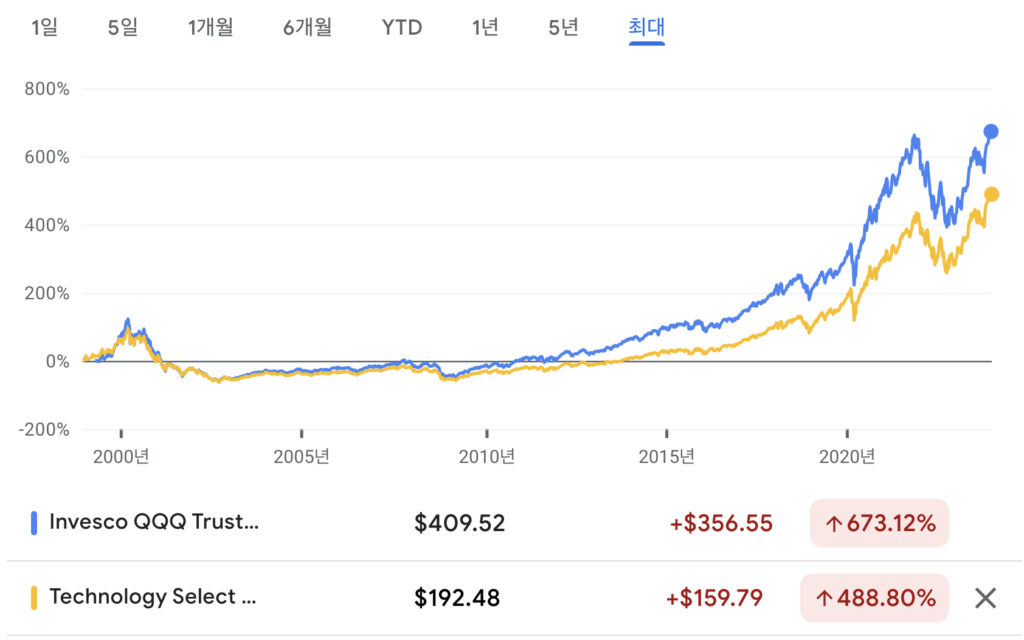The height and width of the screenshot is (640, 1024).
Task: Click the $409.52 QQQ price
Action: 459,523
